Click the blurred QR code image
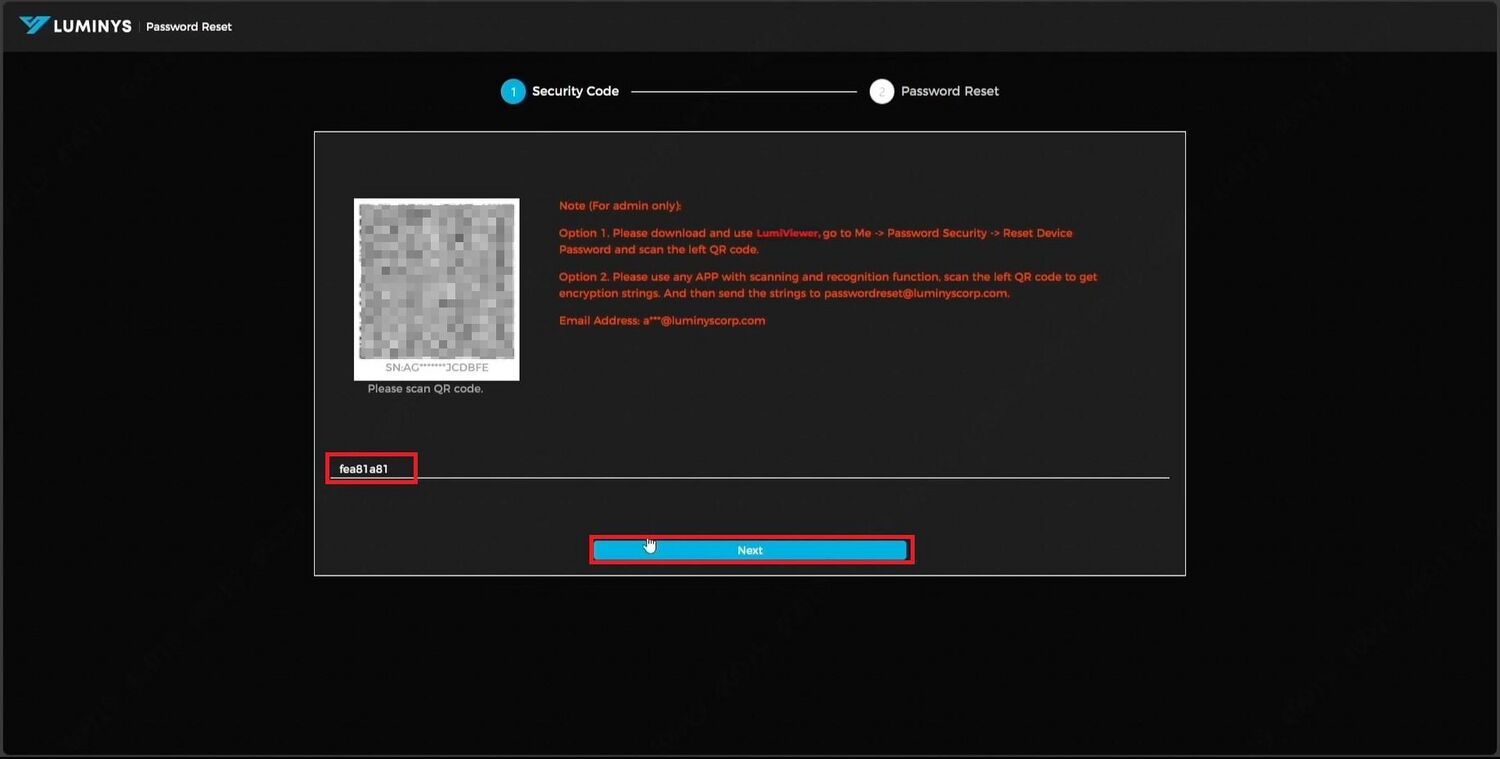The height and width of the screenshot is (759, 1500). click(x=436, y=281)
